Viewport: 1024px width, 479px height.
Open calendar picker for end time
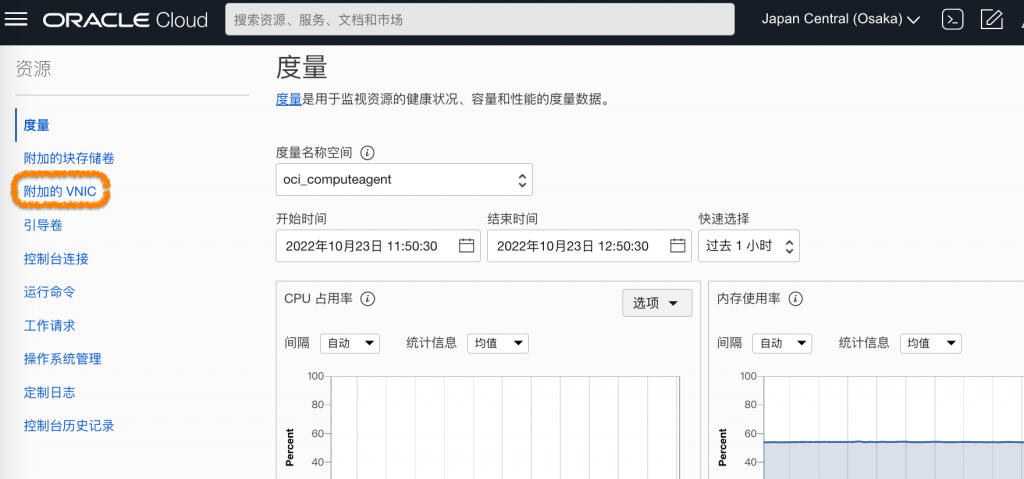[x=677, y=246]
